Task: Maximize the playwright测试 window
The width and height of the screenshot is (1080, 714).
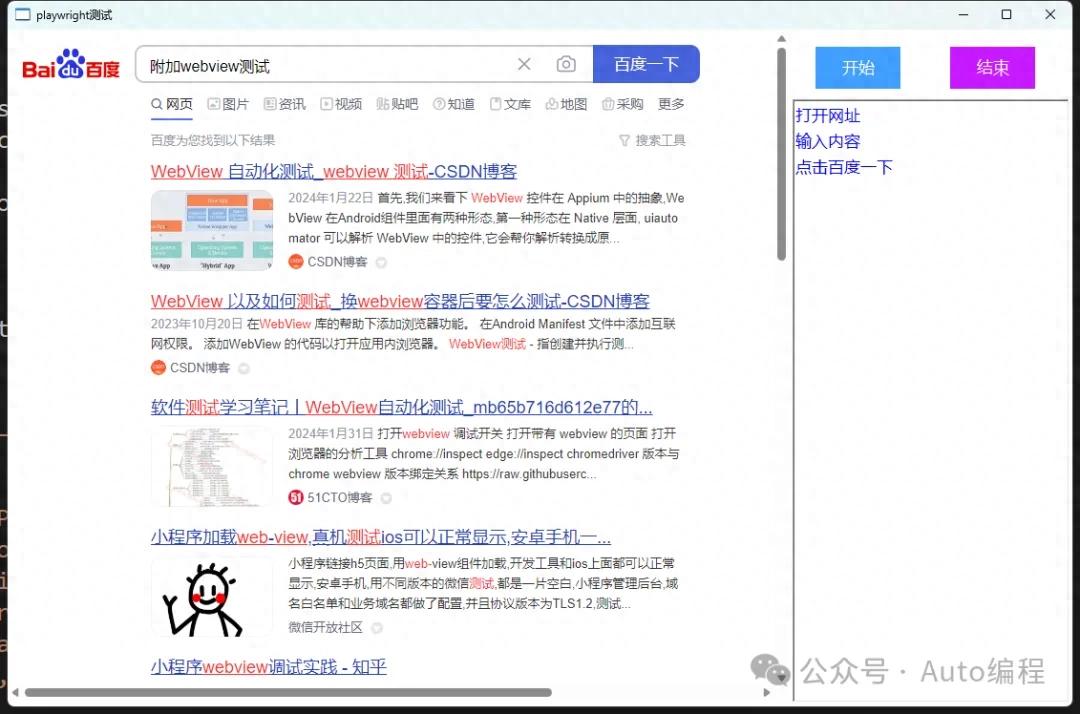Action: tap(1006, 14)
